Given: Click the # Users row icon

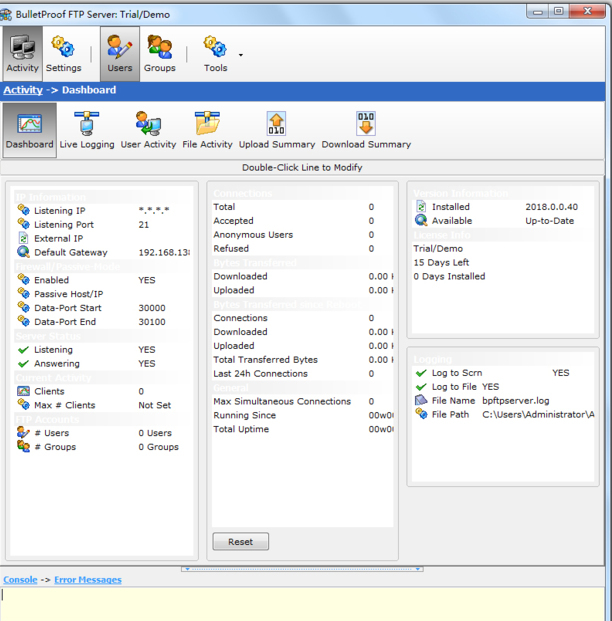Looking at the screenshot, I should (23, 432).
